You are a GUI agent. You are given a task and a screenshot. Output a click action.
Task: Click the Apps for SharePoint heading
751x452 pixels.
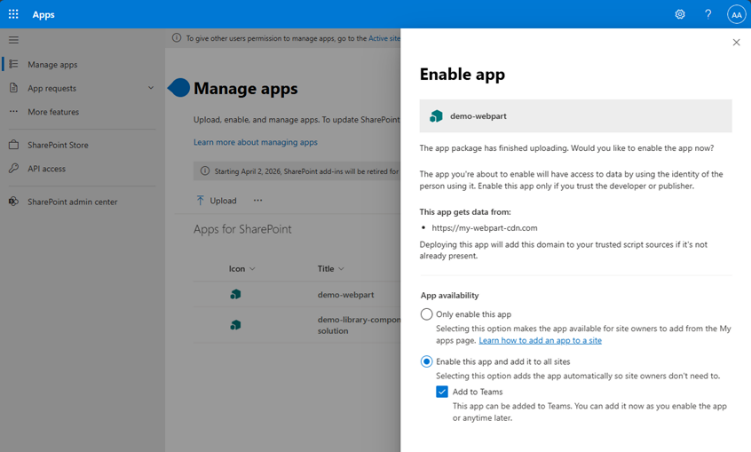pyautogui.click(x=242, y=229)
